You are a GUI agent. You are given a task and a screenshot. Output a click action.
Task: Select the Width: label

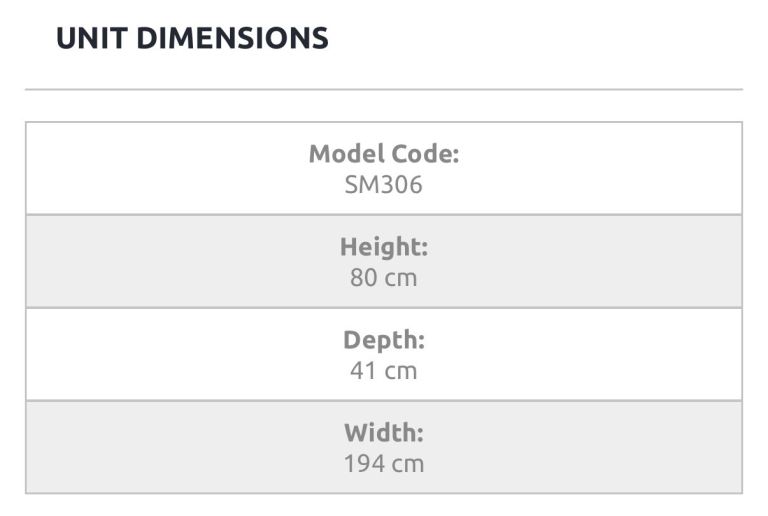(x=384, y=433)
